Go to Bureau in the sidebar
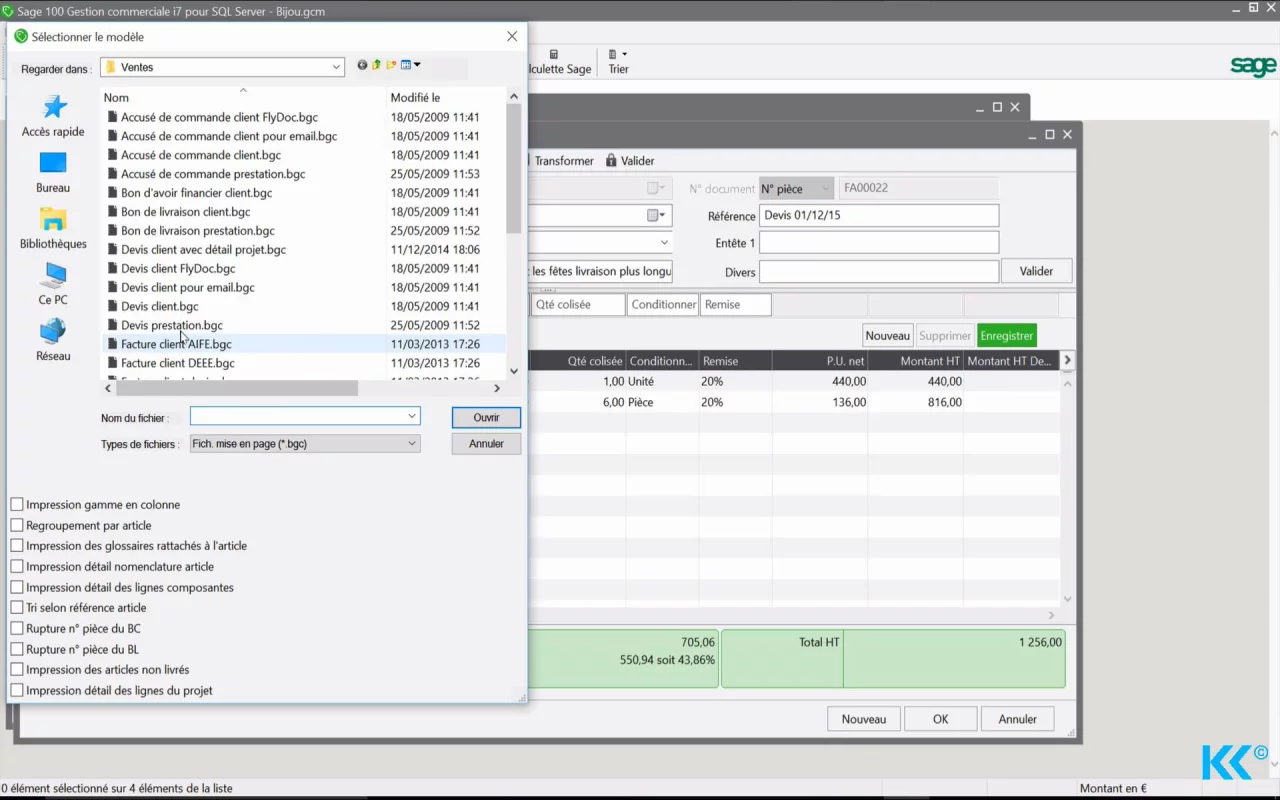This screenshot has width=1280, height=800. coord(53,172)
